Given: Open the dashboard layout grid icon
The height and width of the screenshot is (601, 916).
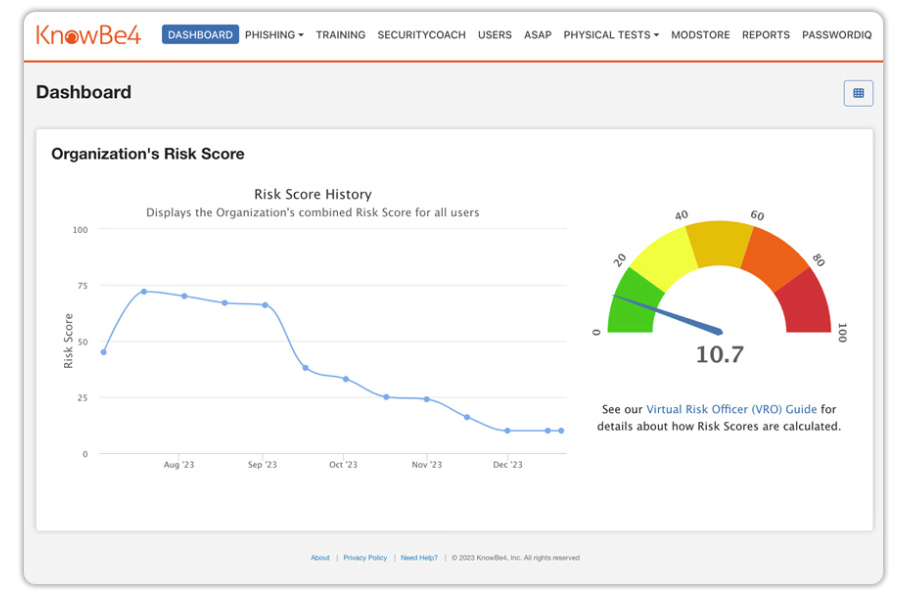Looking at the screenshot, I should click(857, 92).
